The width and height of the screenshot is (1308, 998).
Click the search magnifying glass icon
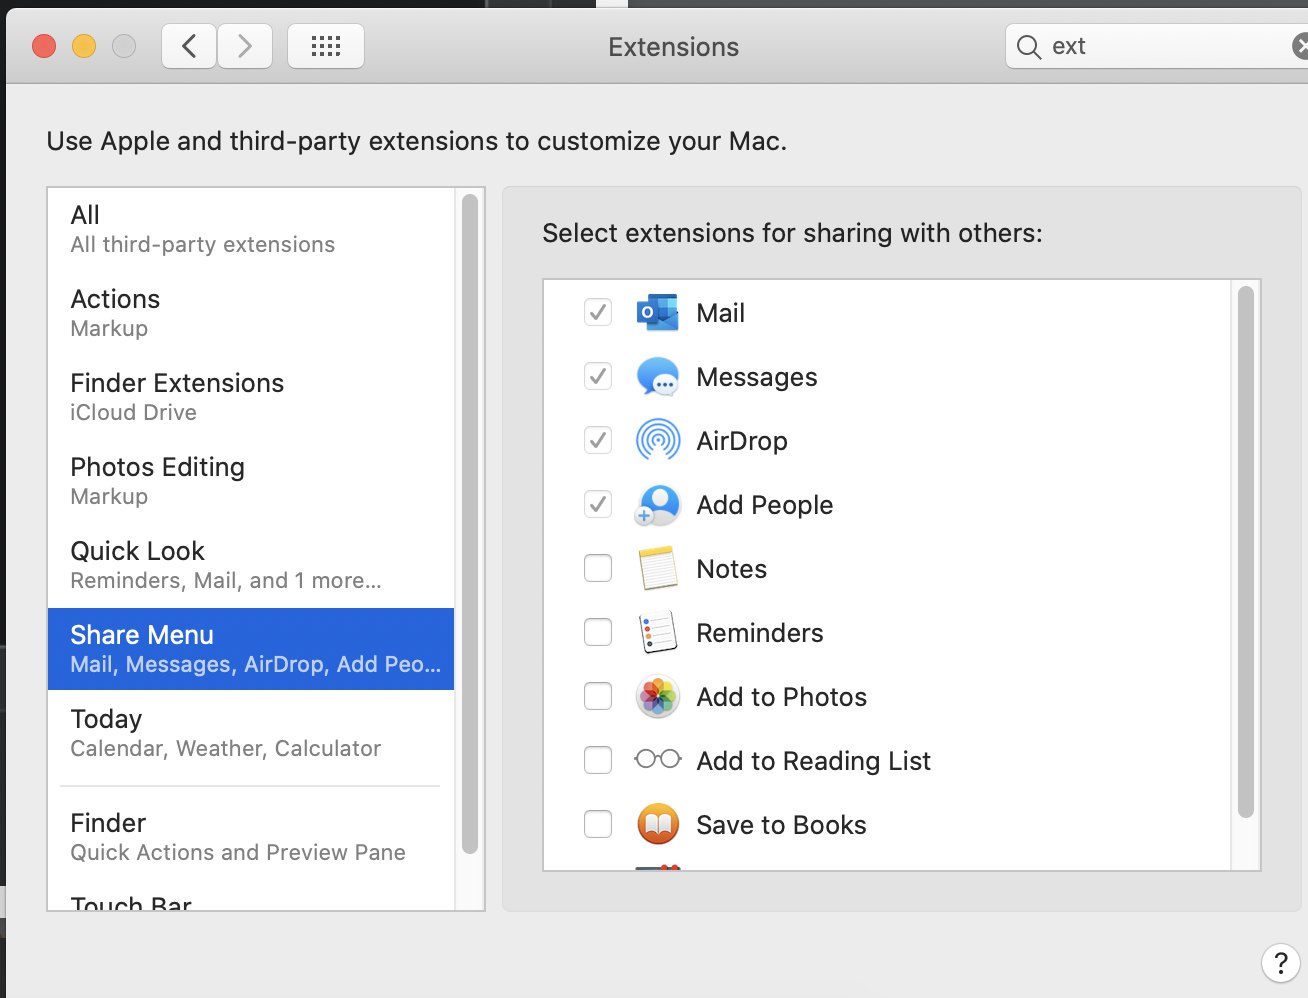coord(1028,47)
